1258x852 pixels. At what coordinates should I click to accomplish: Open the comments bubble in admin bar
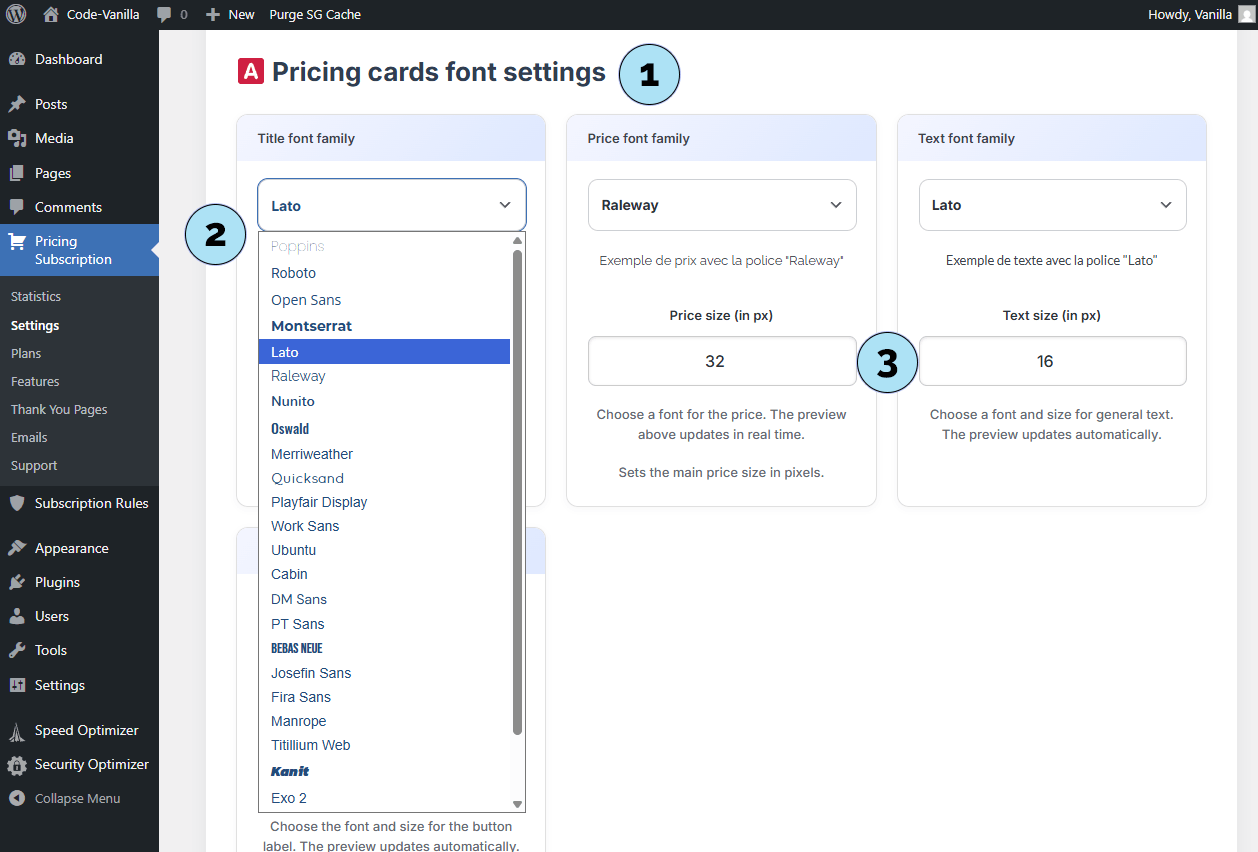[x=165, y=15]
